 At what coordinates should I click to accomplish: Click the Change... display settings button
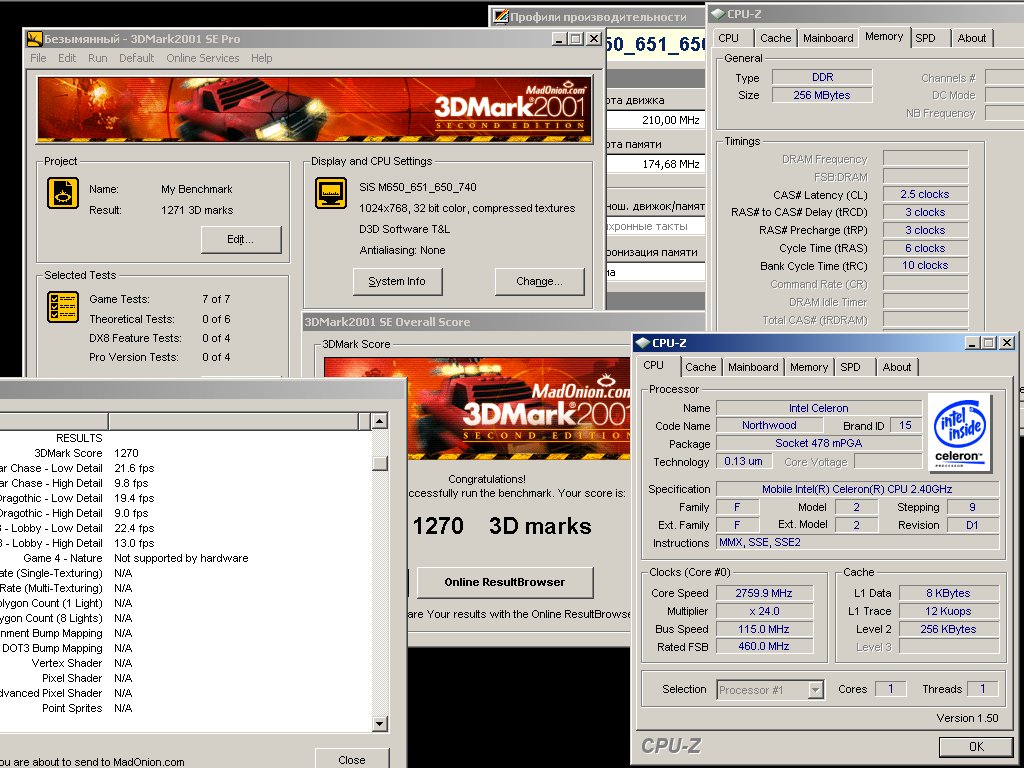click(x=539, y=281)
